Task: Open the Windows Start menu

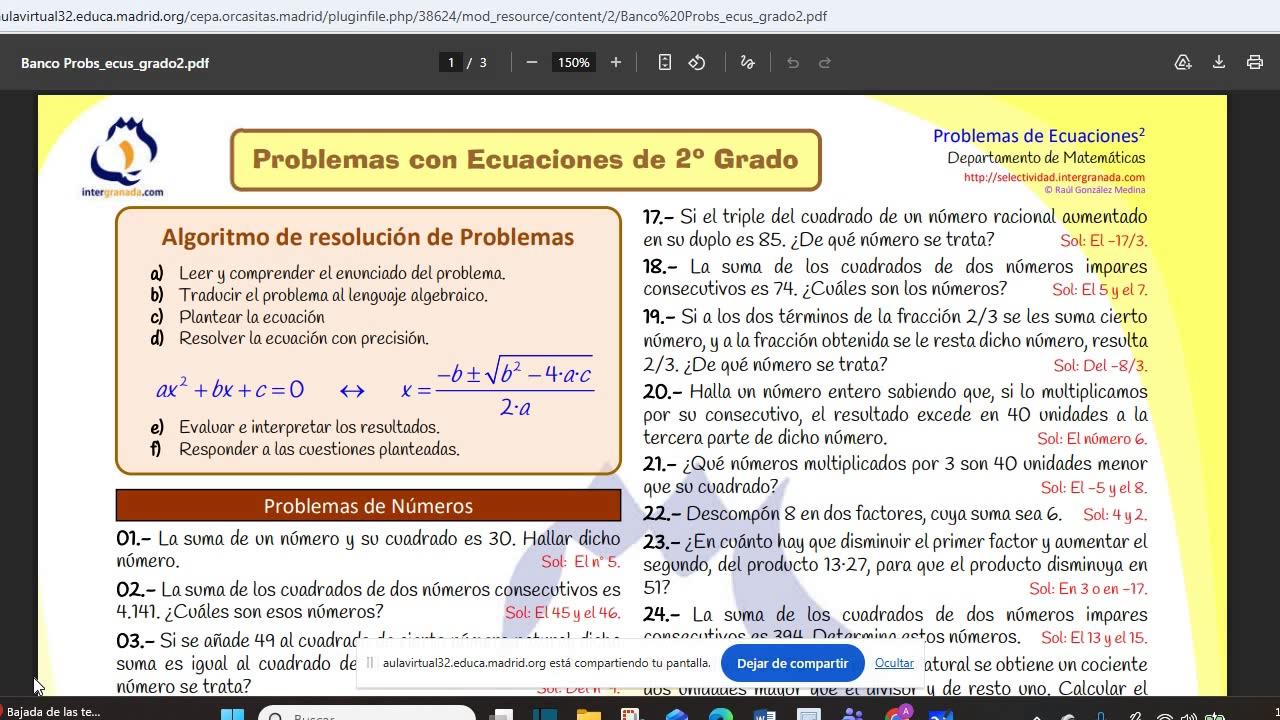Action: (232, 714)
